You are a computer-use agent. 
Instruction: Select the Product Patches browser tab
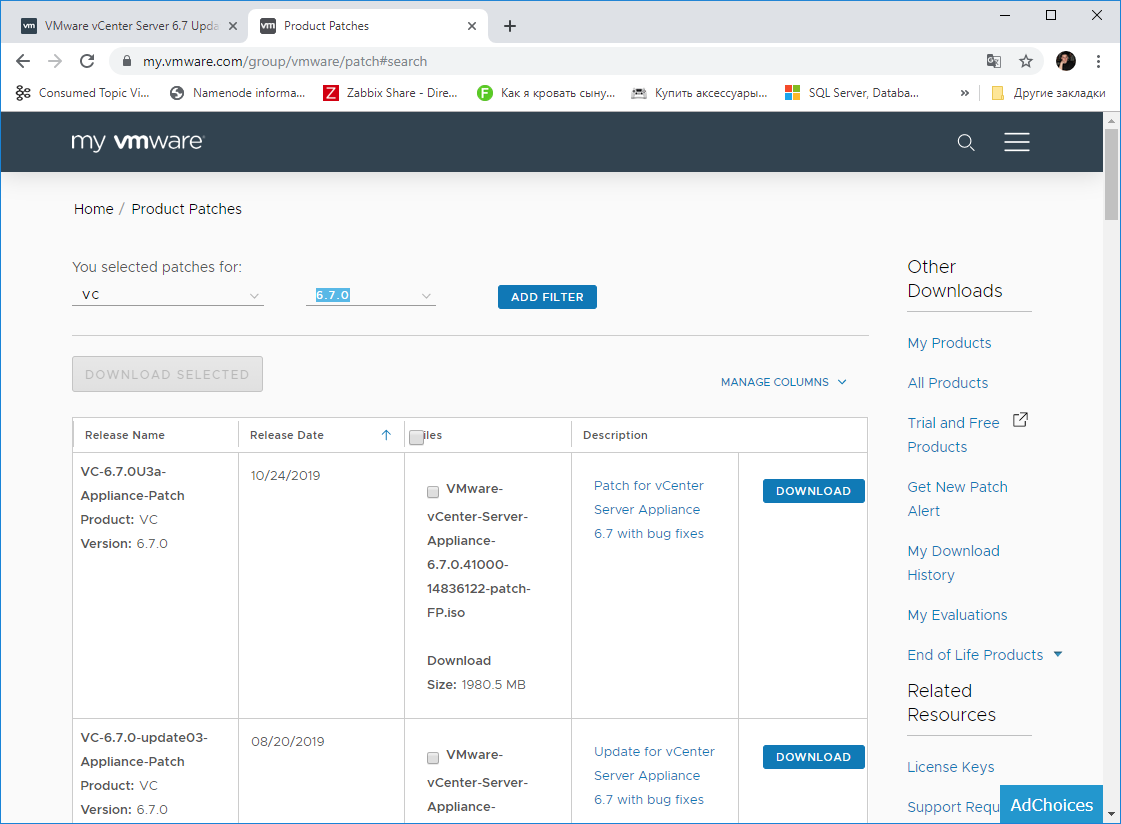(x=367, y=26)
